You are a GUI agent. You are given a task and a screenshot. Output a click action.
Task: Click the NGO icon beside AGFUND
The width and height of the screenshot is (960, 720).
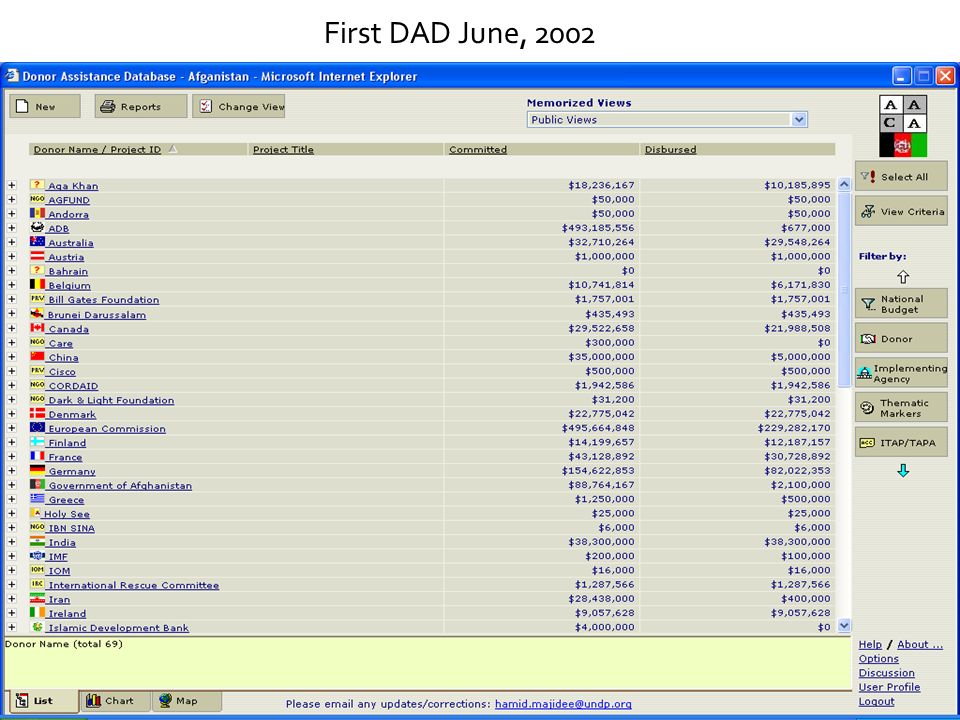click(37, 199)
